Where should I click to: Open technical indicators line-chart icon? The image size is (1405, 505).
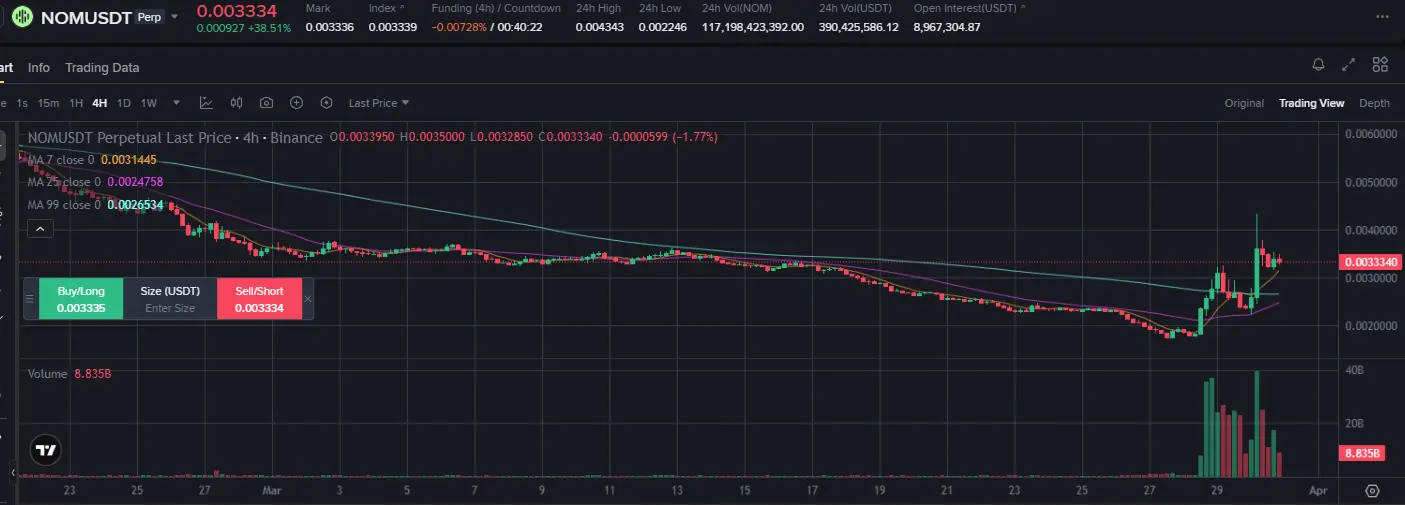(206, 103)
